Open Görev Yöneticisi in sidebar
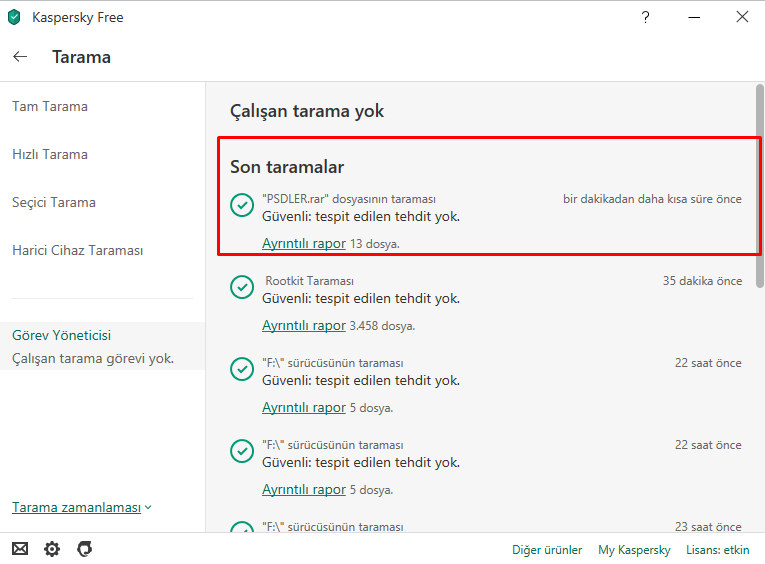The width and height of the screenshot is (765, 564). tap(61, 335)
